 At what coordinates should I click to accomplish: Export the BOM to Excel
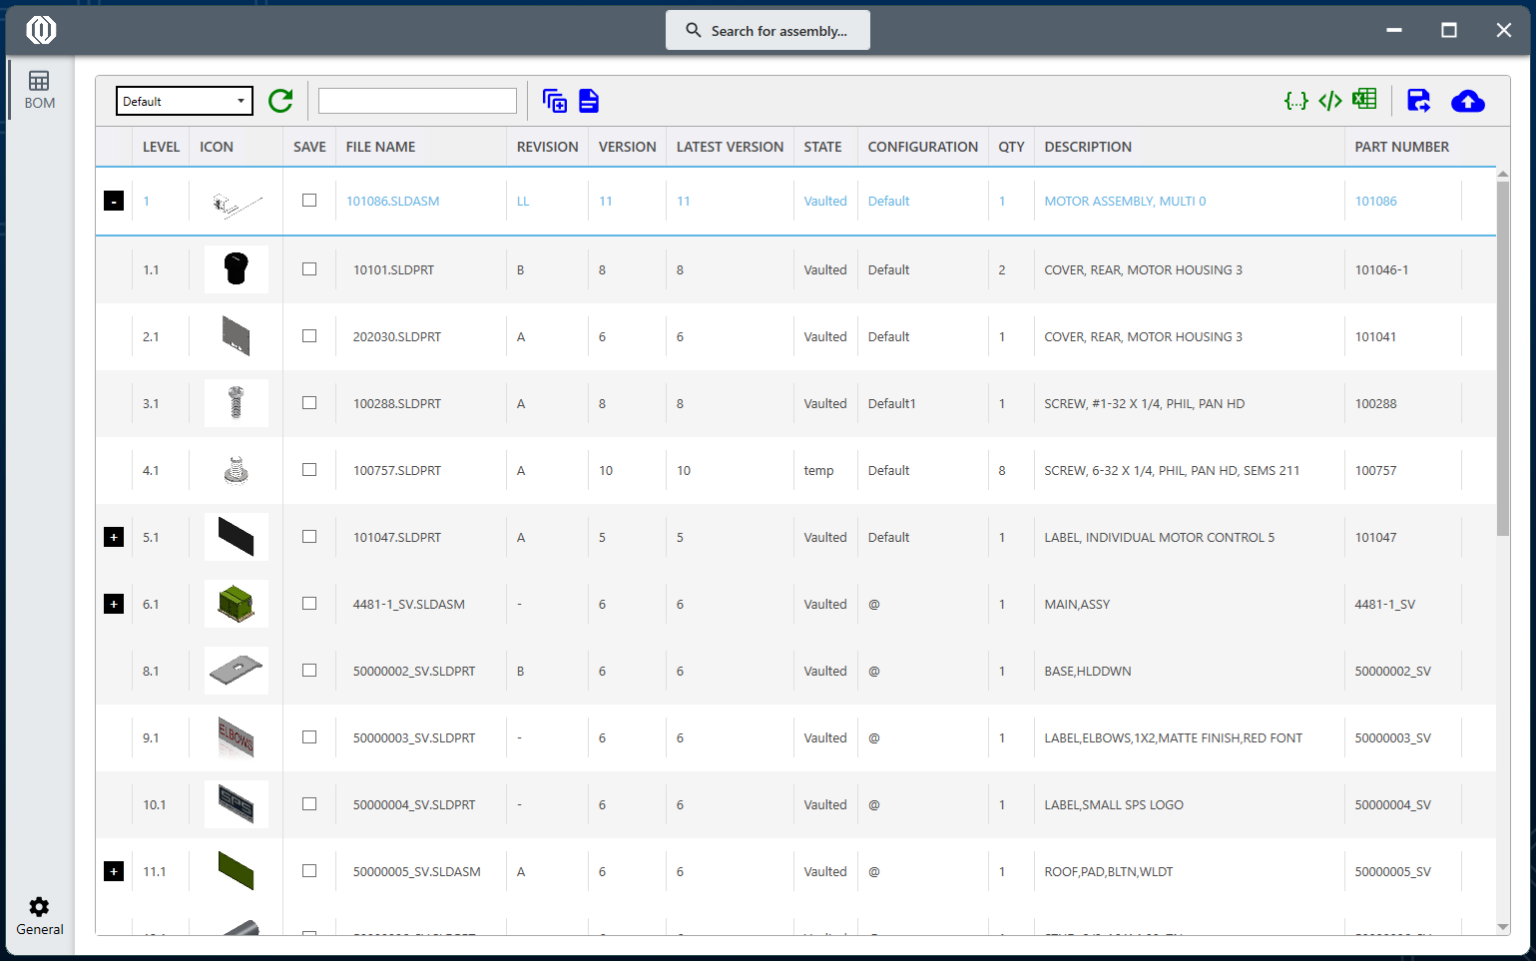[x=1364, y=100]
